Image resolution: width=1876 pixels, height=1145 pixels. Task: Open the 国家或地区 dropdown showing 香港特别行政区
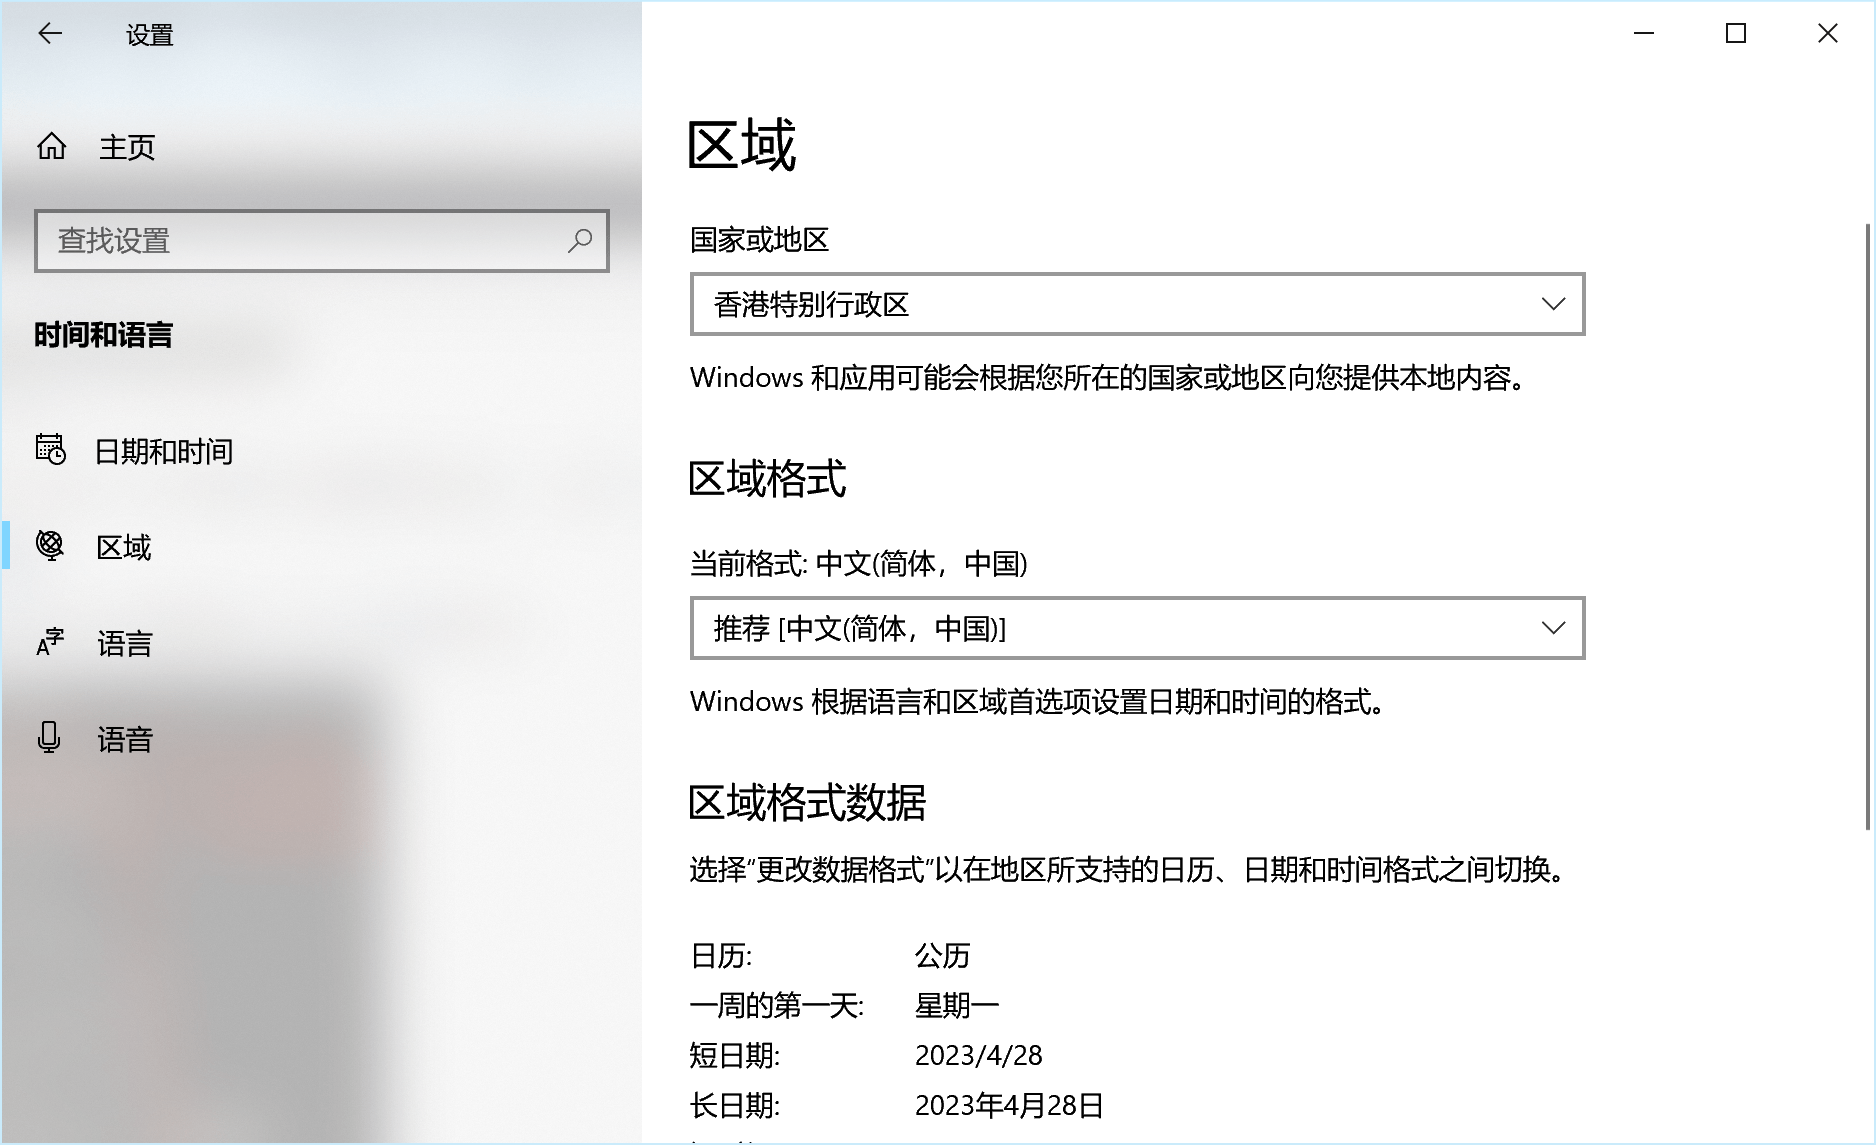coord(1137,304)
